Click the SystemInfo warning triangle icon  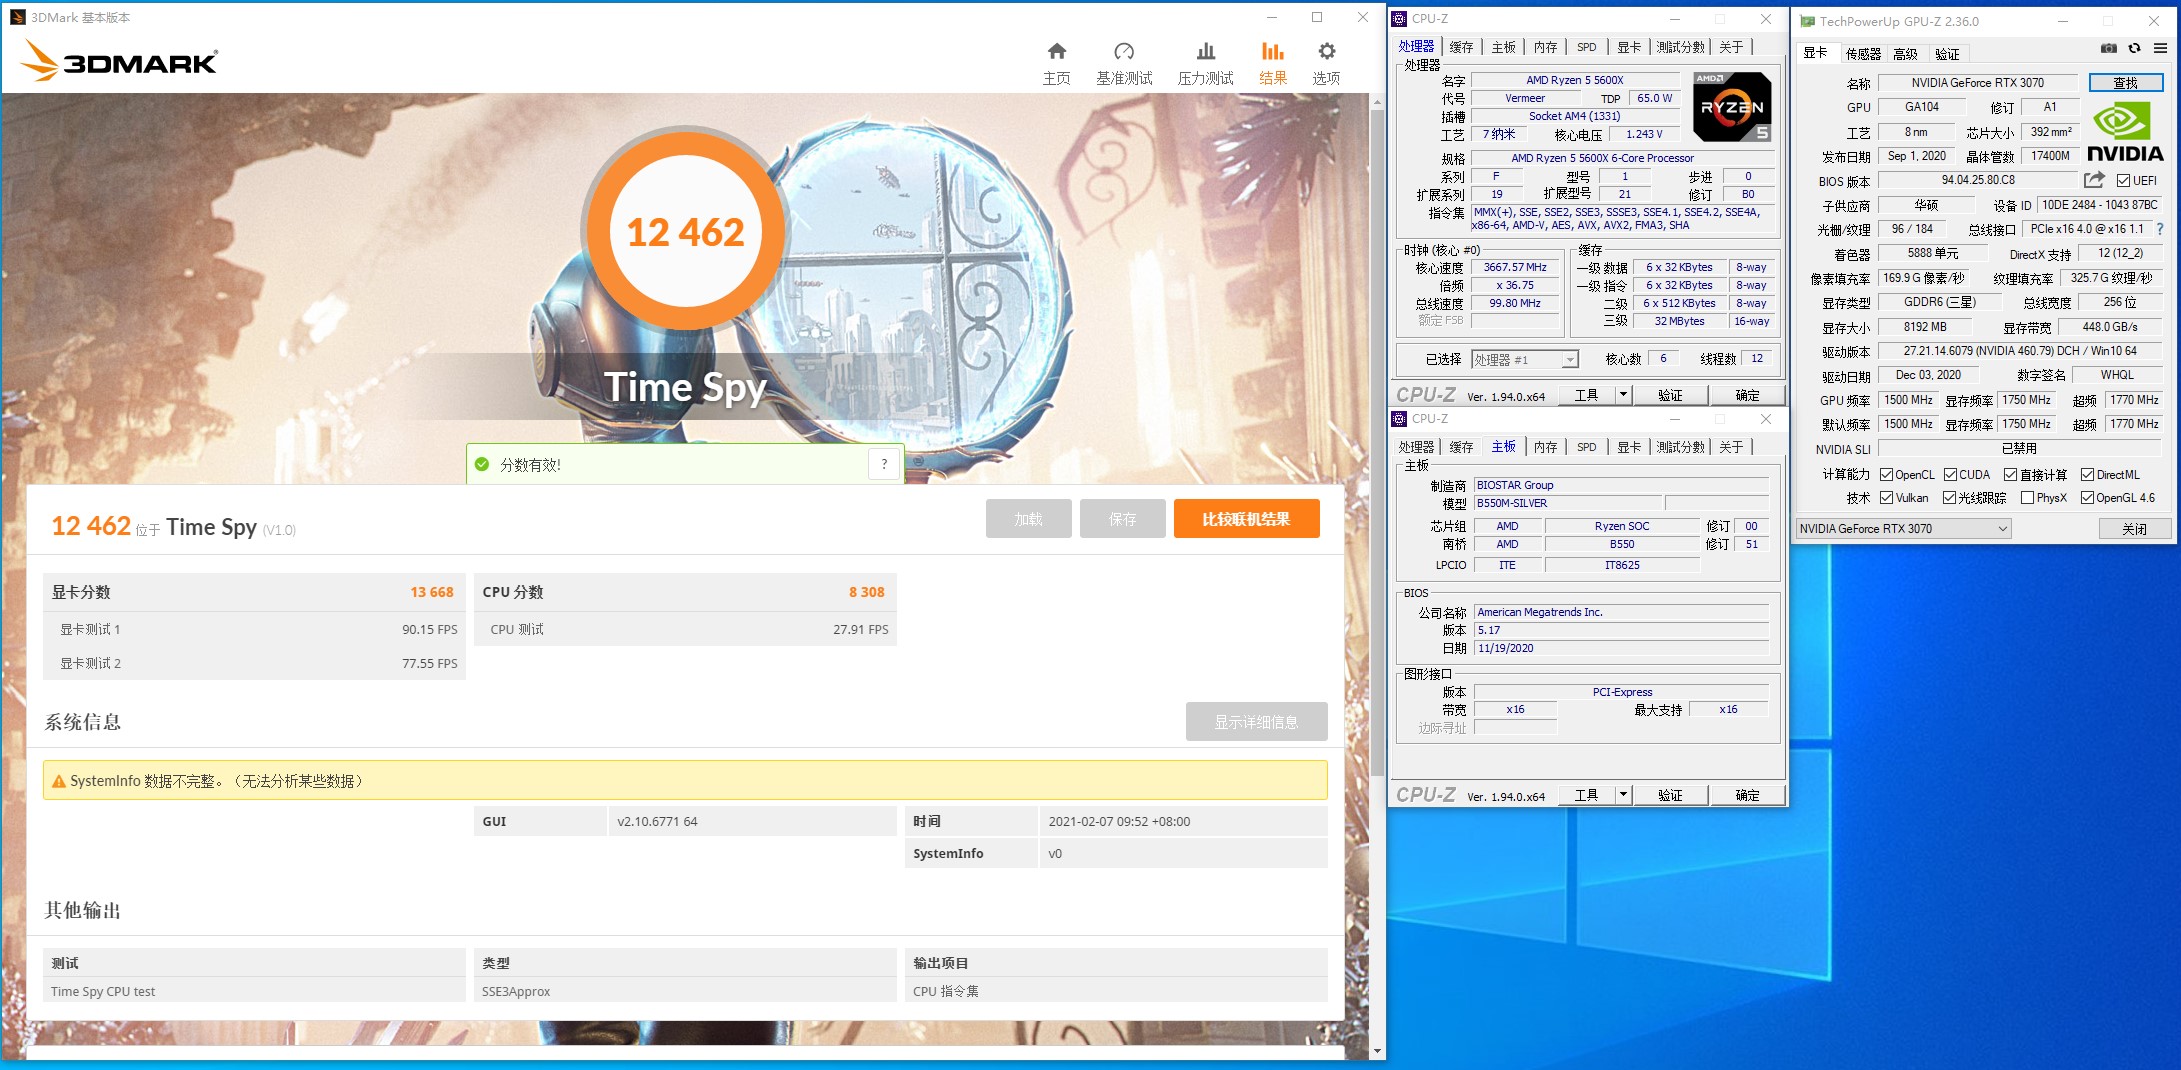59,781
